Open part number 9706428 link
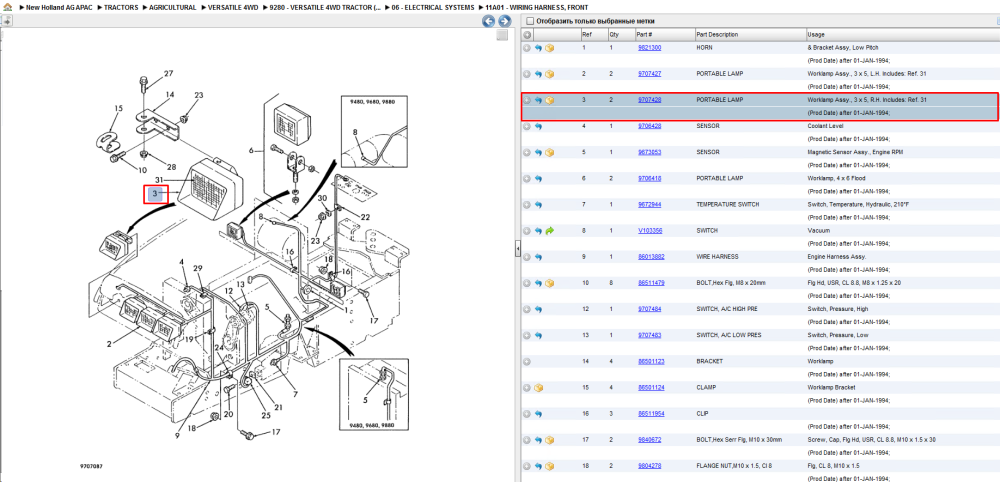The width and height of the screenshot is (1000, 482). (x=649, y=126)
